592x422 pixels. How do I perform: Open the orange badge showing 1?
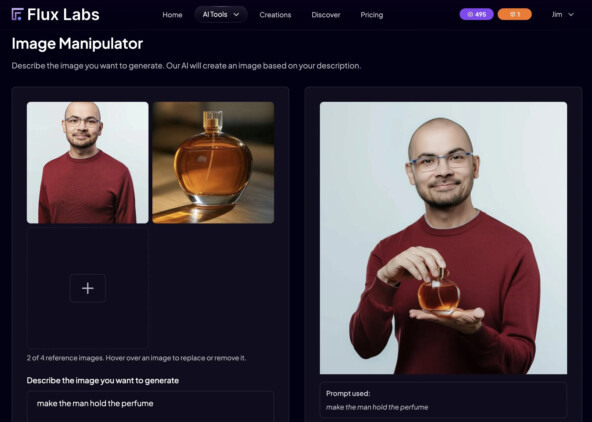pyautogui.click(x=515, y=14)
